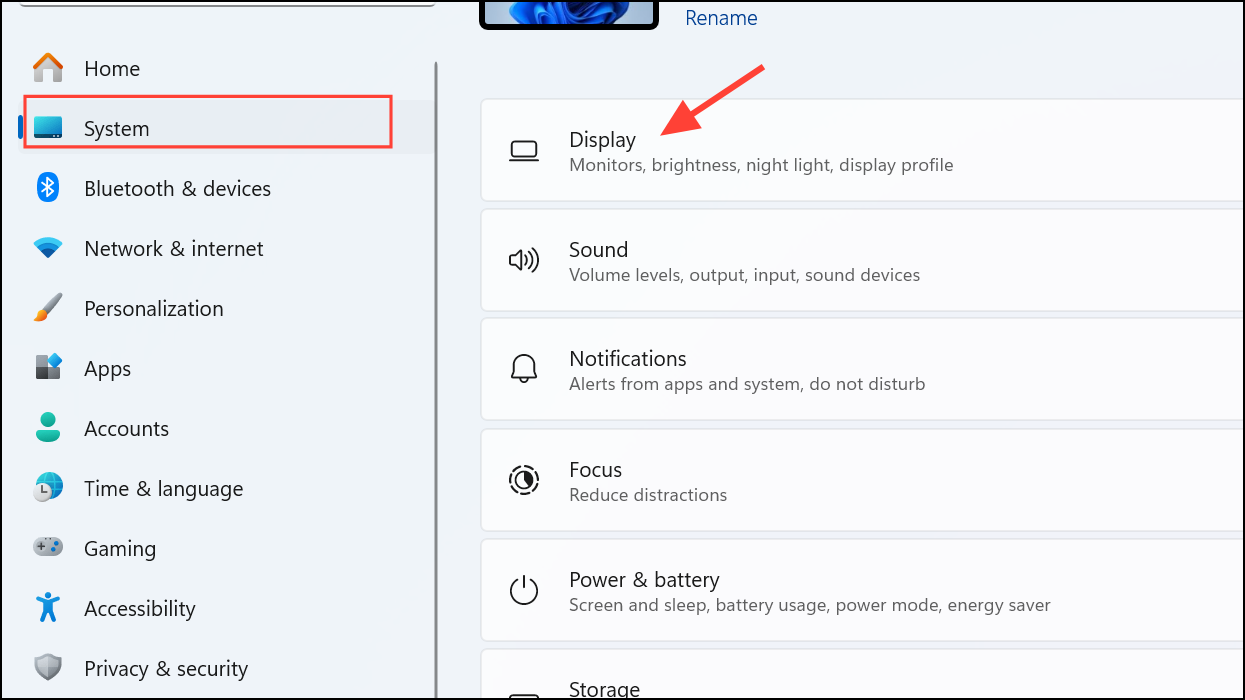Select the Privacy & security shield icon
This screenshot has width=1245, height=700.
pos(48,668)
